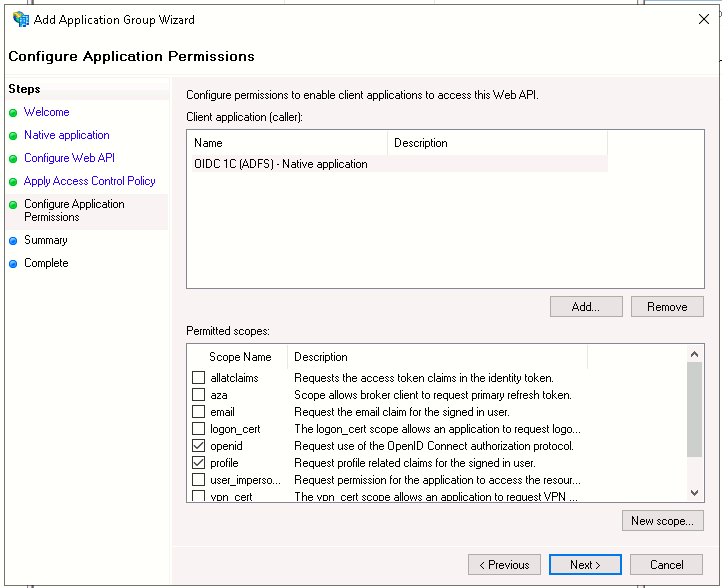722x588 pixels.
Task: Sort by Scope Name column header
Action: (240, 357)
